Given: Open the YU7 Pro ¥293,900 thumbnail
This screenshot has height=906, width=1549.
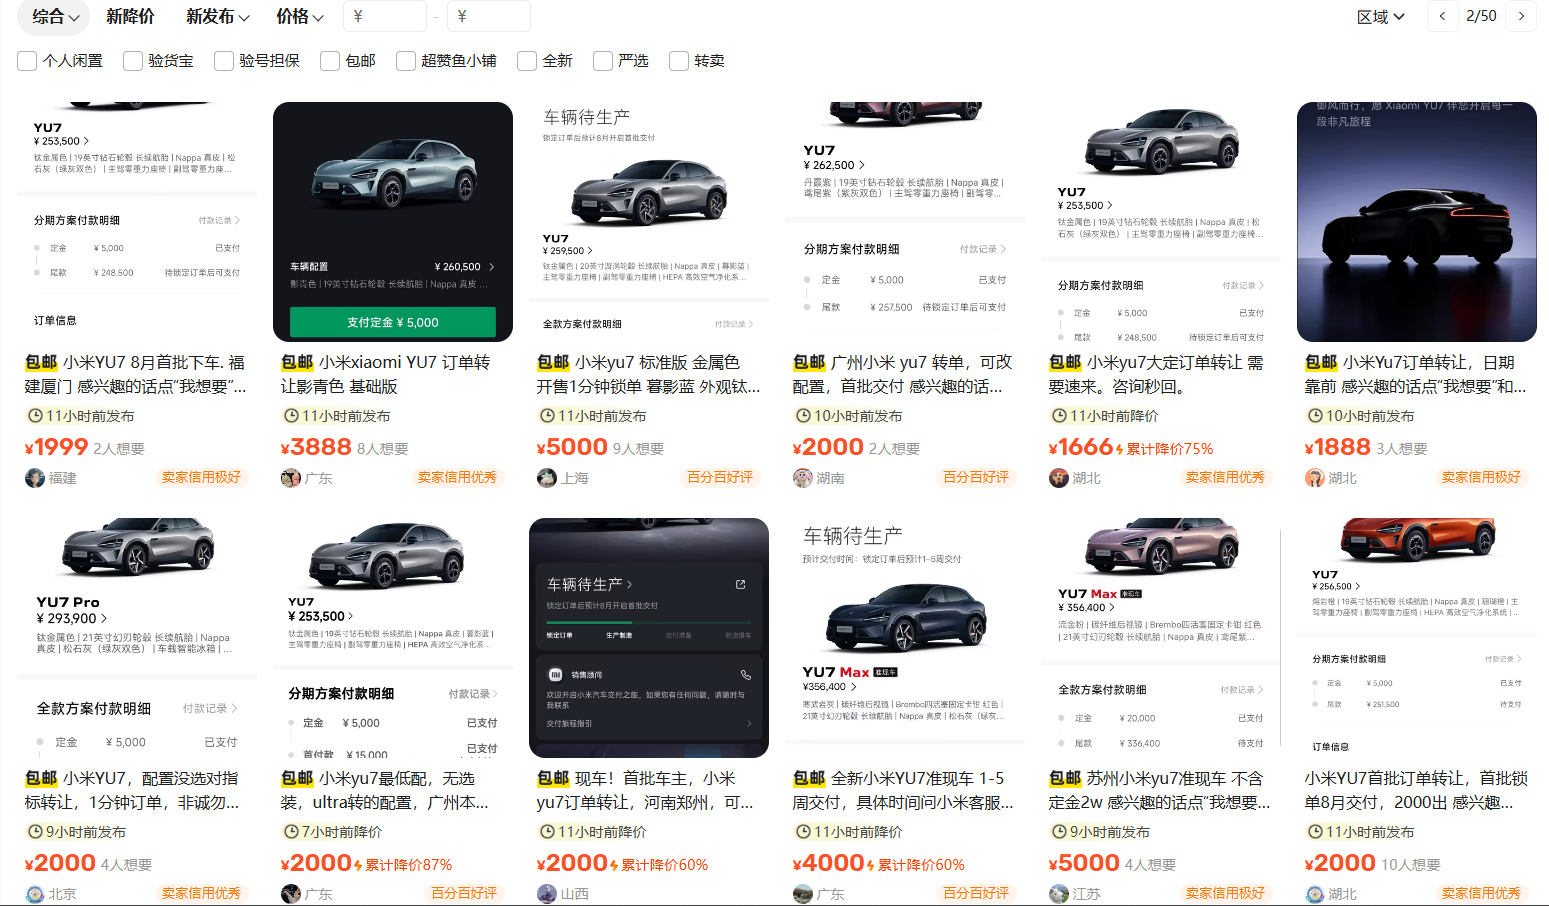Looking at the screenshot, I should click(x=137, y=638).
